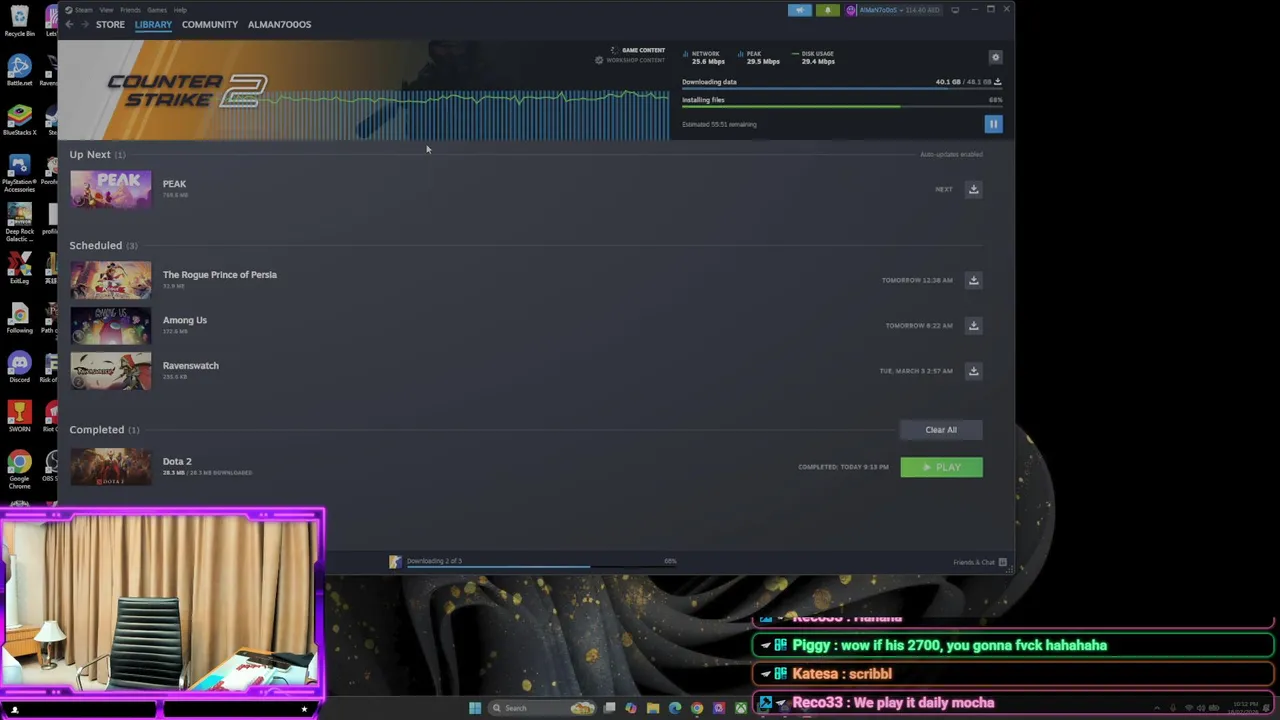
Task: Switch to the LIBRARY tab
Action: (153, 24)
